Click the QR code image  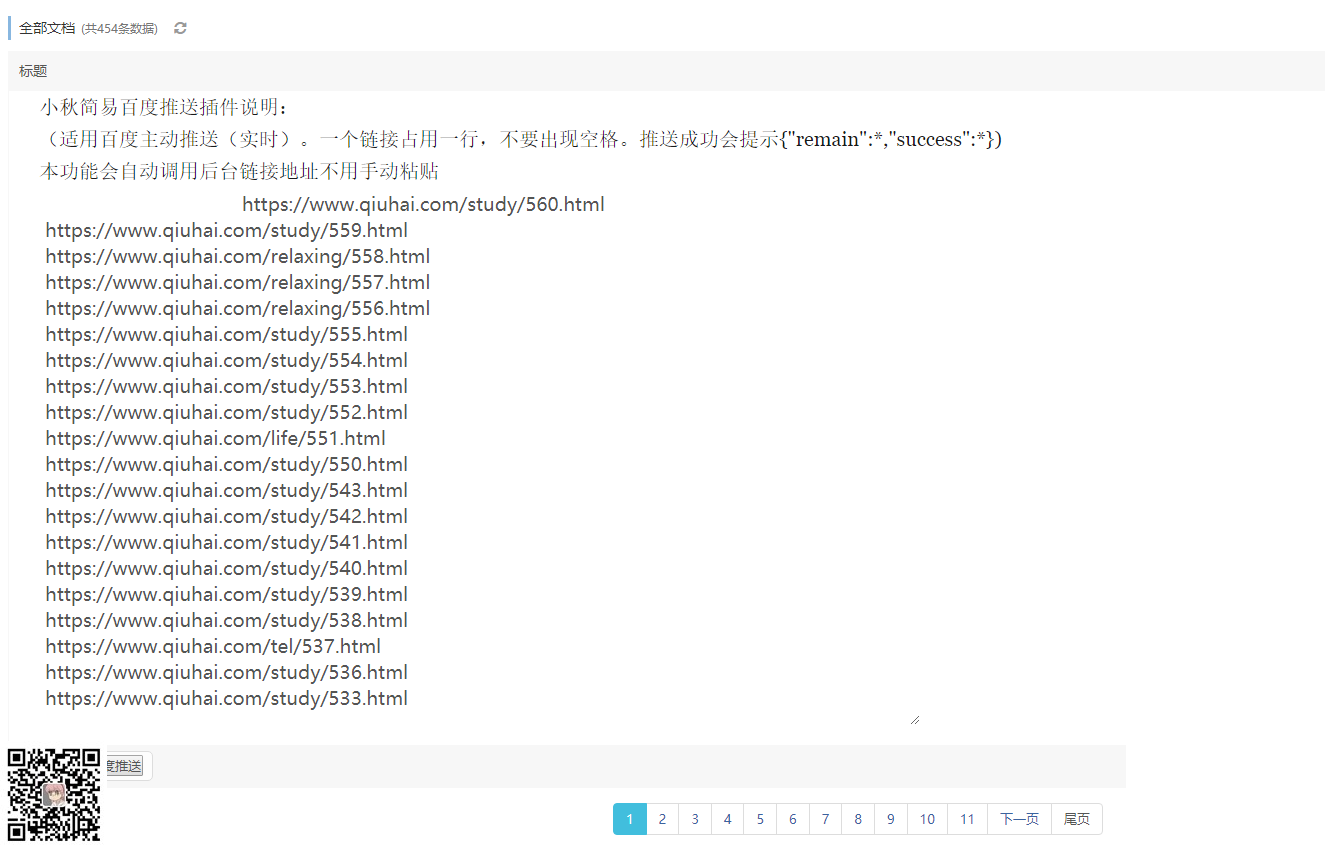click(54, 794)
